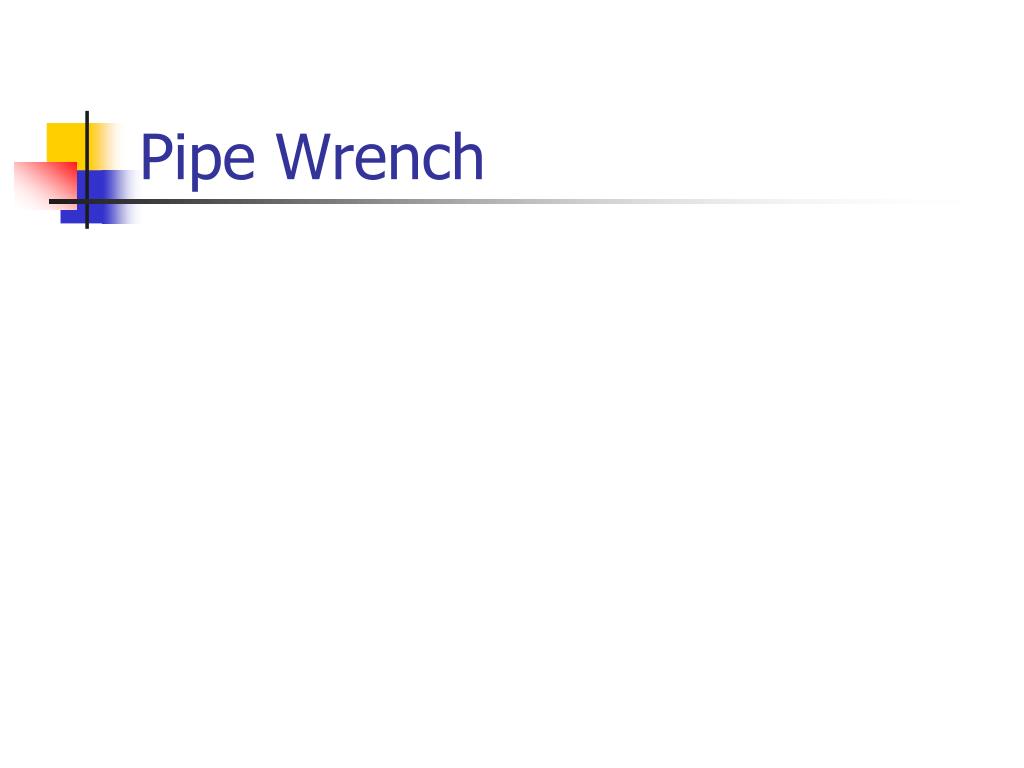
Task: Click the word "Wrench" in the title
Action: (x=379, y=156)
